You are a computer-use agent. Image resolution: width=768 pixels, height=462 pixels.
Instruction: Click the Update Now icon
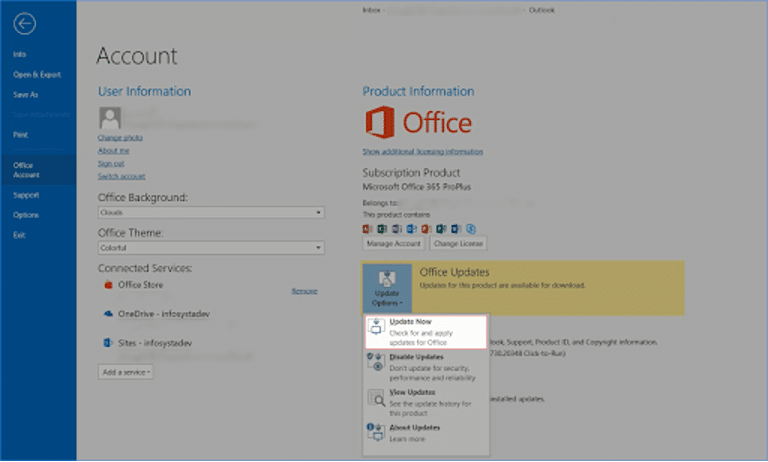[376, 327]
